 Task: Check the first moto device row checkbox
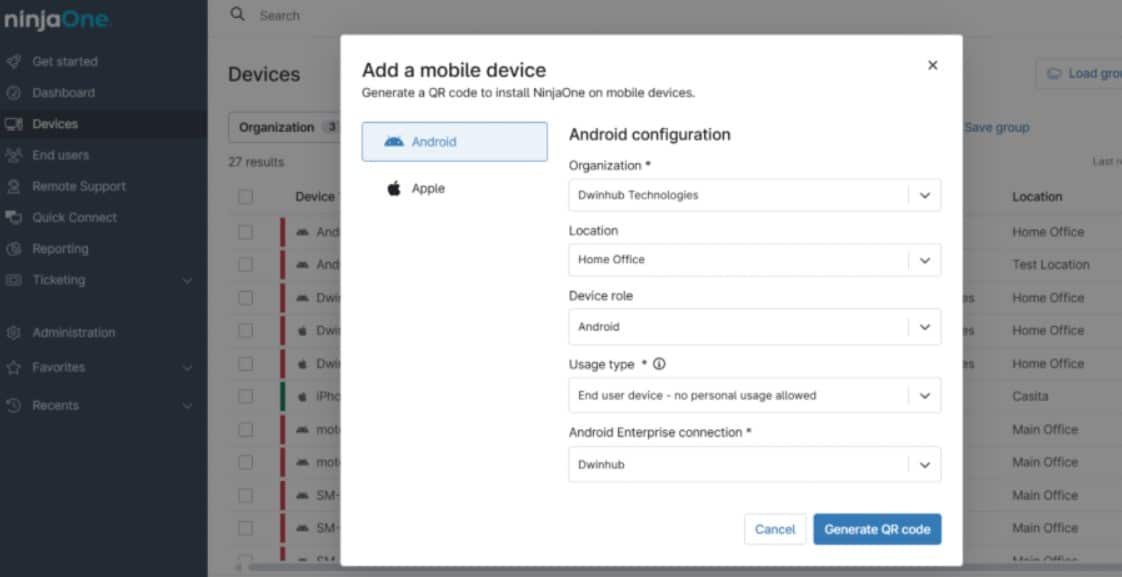coord(245,430)
